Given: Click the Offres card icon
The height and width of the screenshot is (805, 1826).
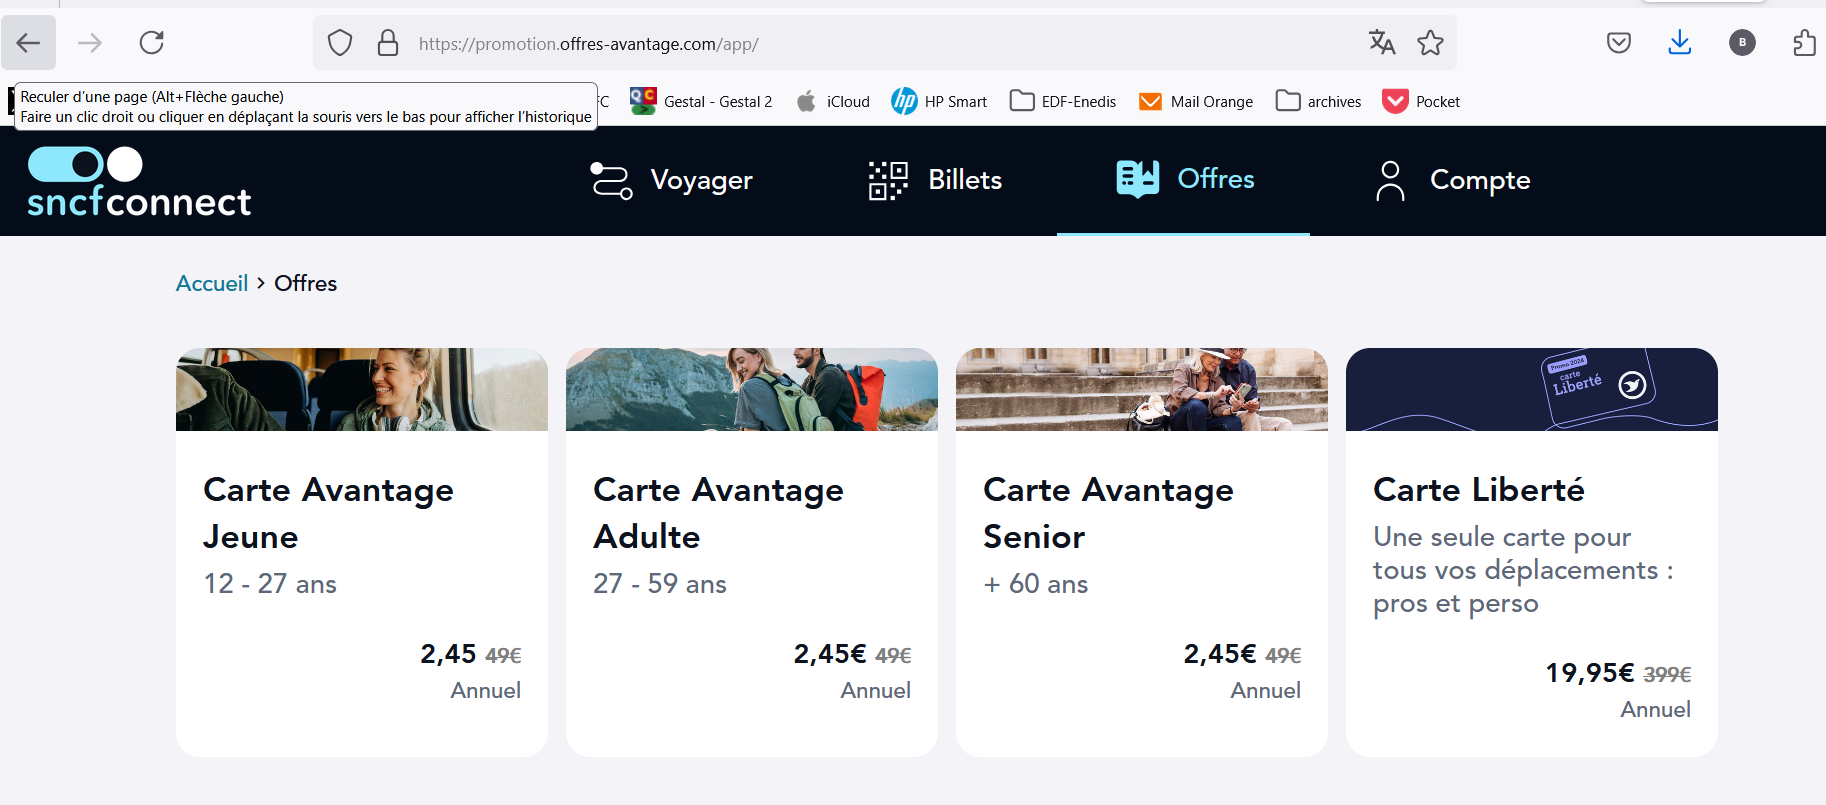Looking at the screenshot, I should click(x=1138, y=178).
